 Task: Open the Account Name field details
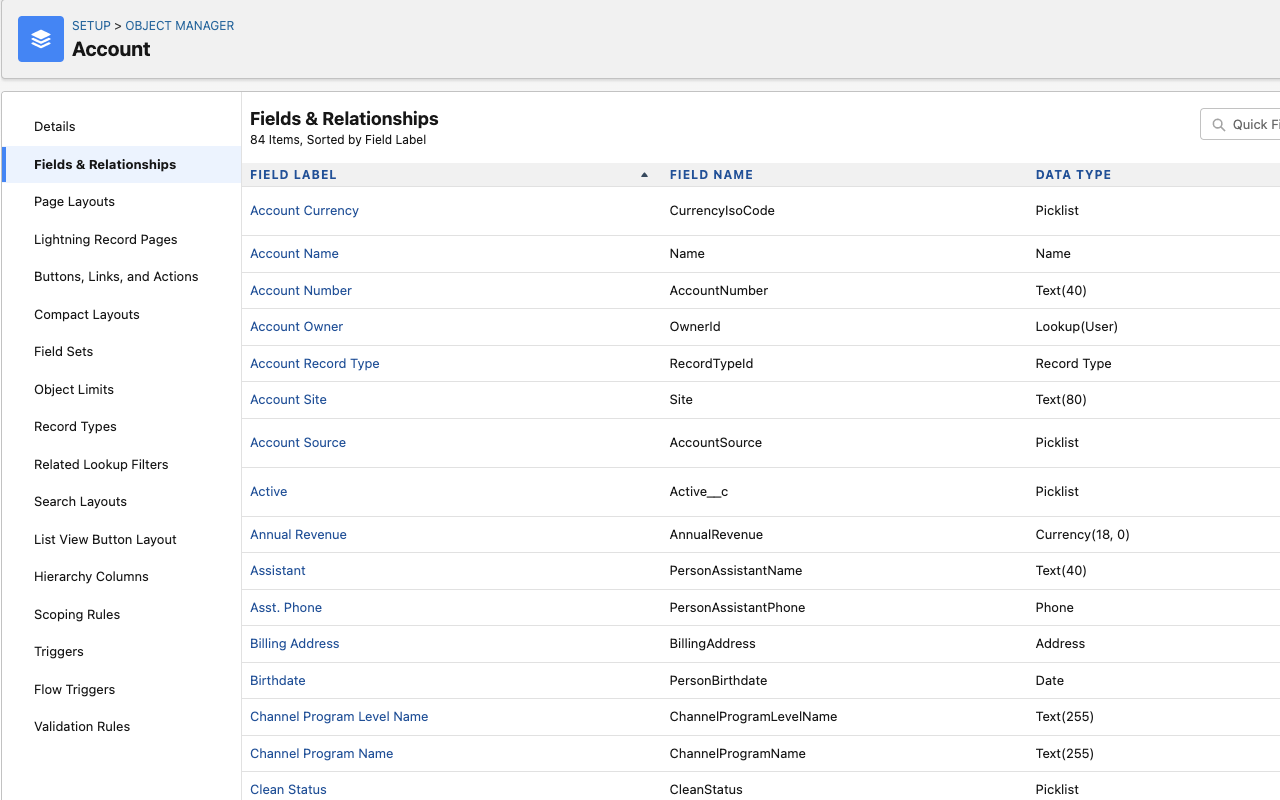coord(294,253)
